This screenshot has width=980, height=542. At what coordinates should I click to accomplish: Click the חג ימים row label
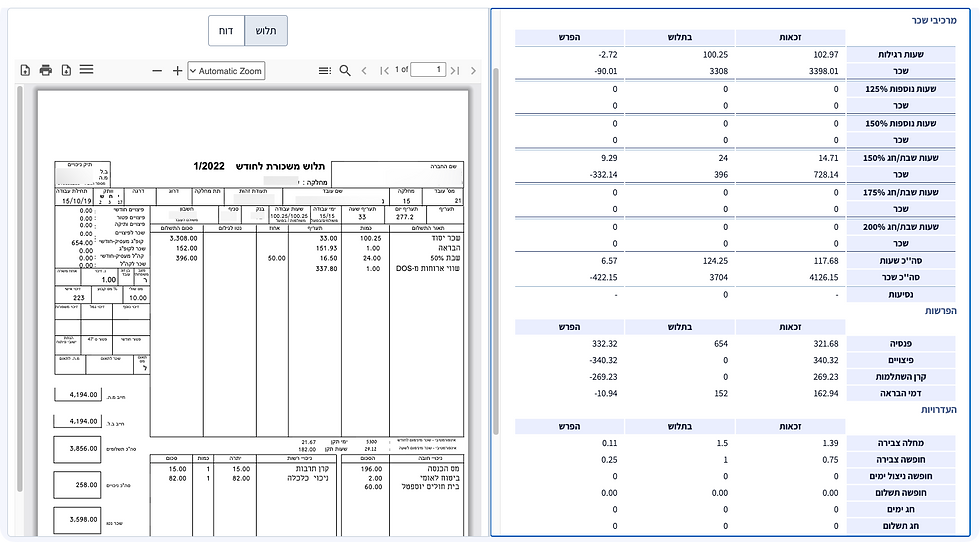tap(901, 509)
